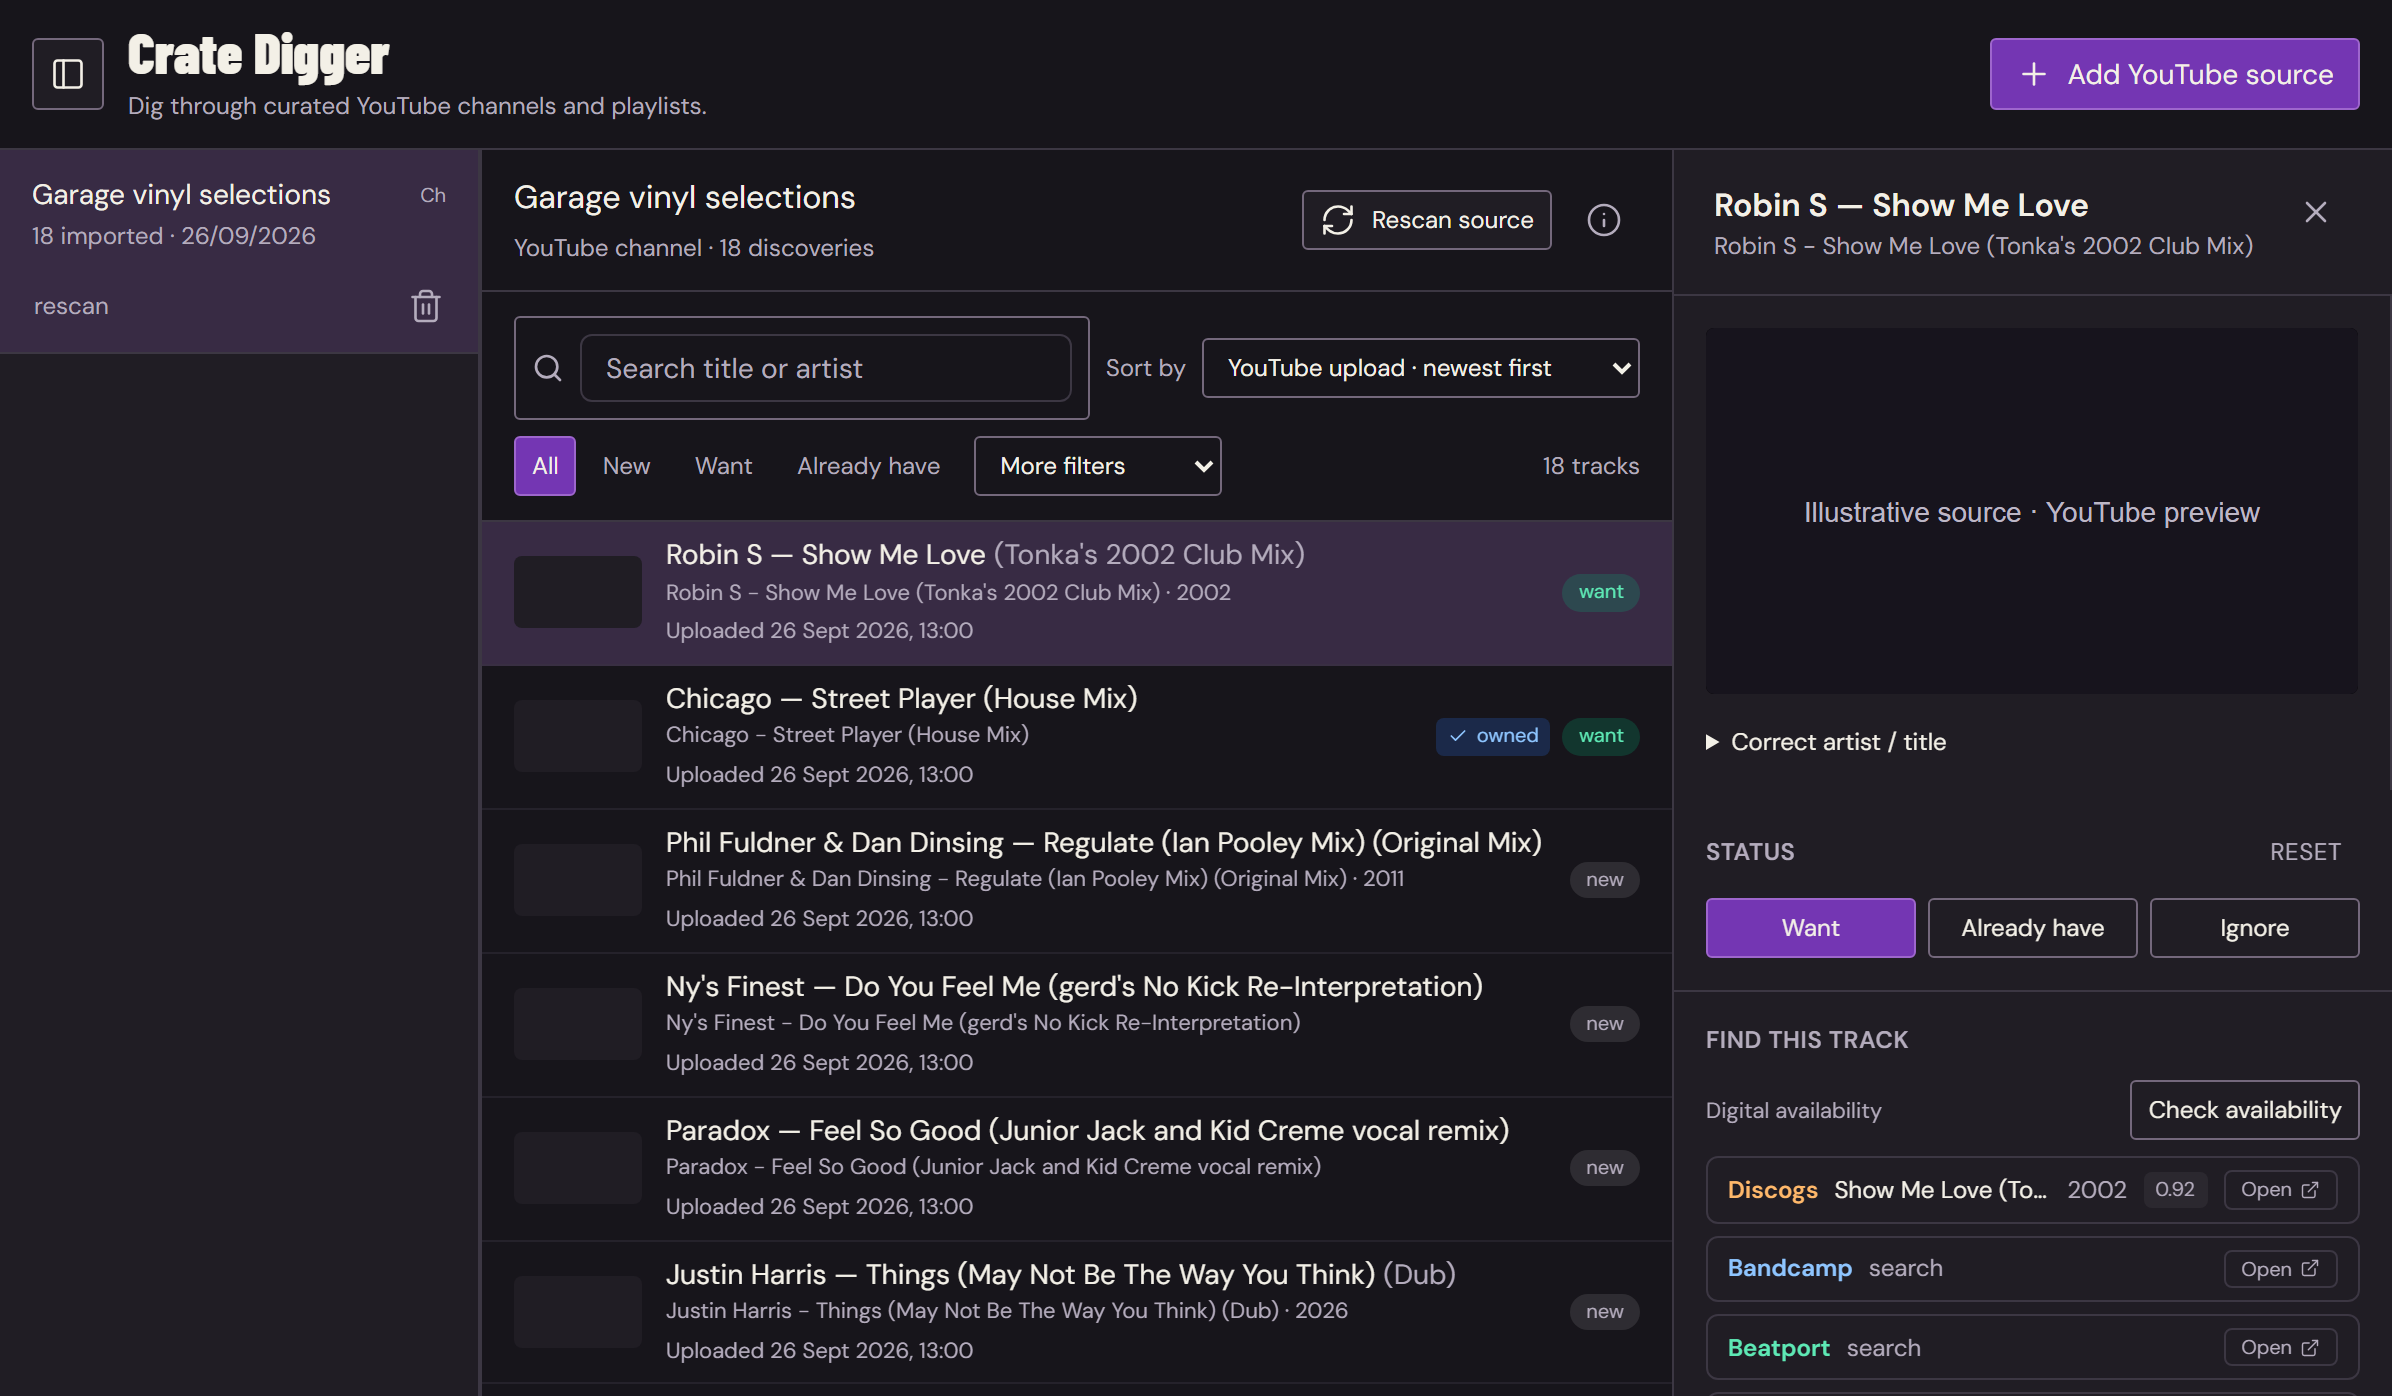Screen dimensions: 2392x1396
Task: Click thumbnail of Justin Harris Things
Action: (x=578, y=1312)
